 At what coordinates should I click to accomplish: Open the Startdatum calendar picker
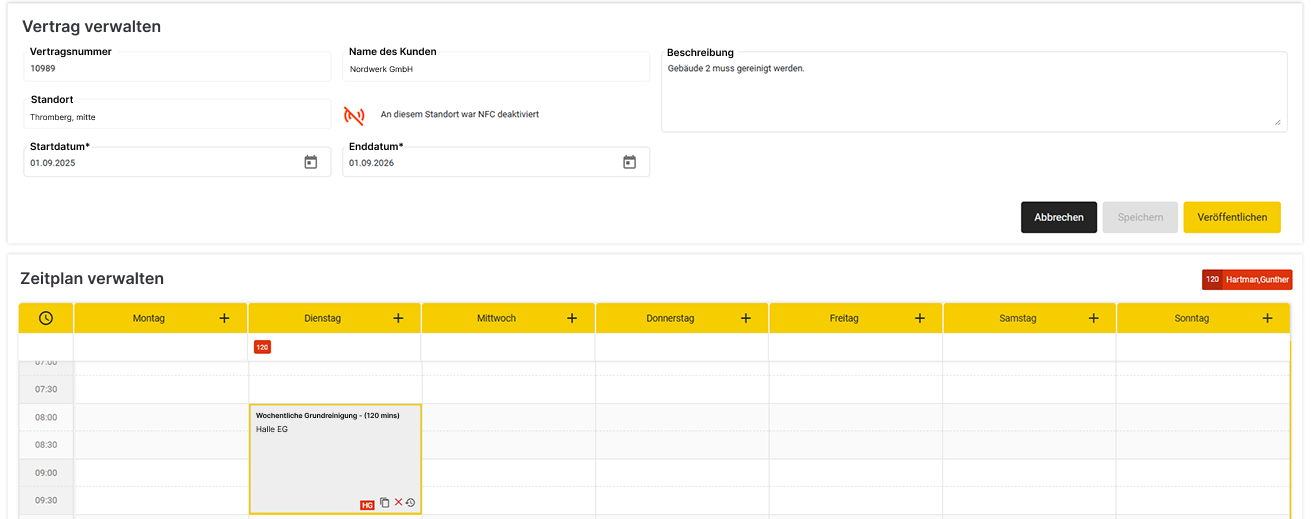[x=310, y=162]
